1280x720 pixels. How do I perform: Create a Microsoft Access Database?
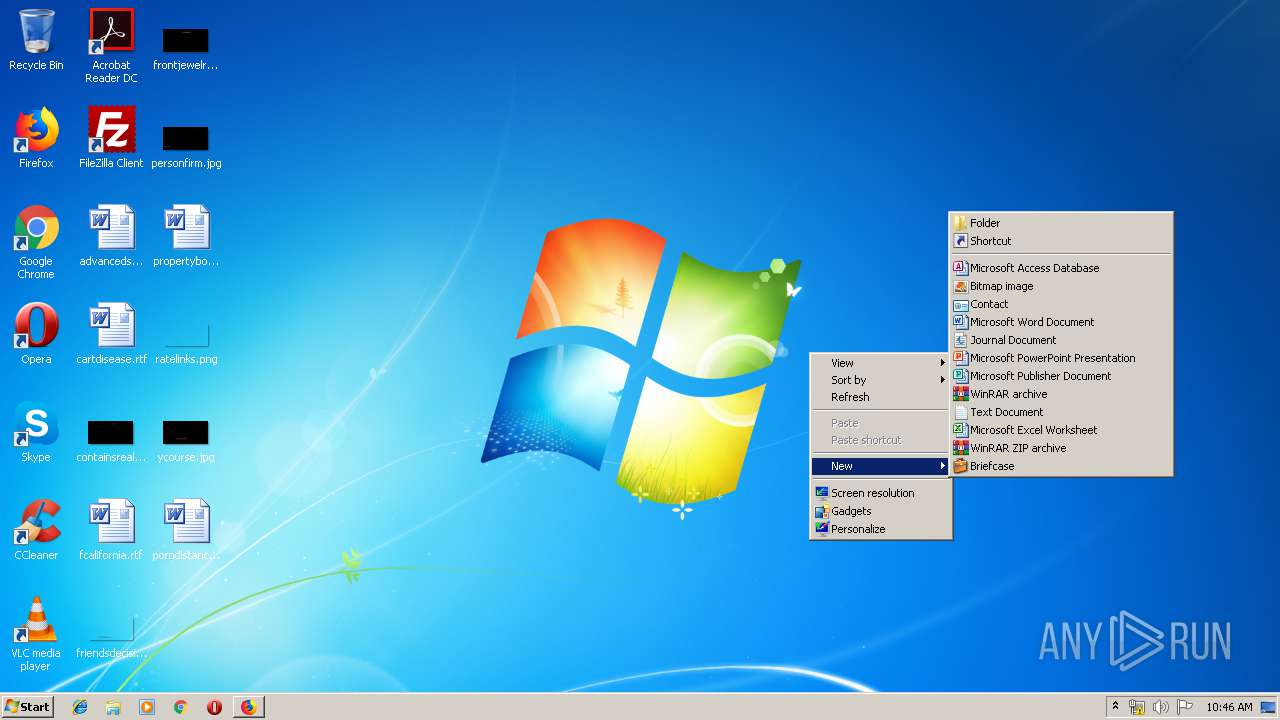pyautogui.click(x=1060, y=268)
